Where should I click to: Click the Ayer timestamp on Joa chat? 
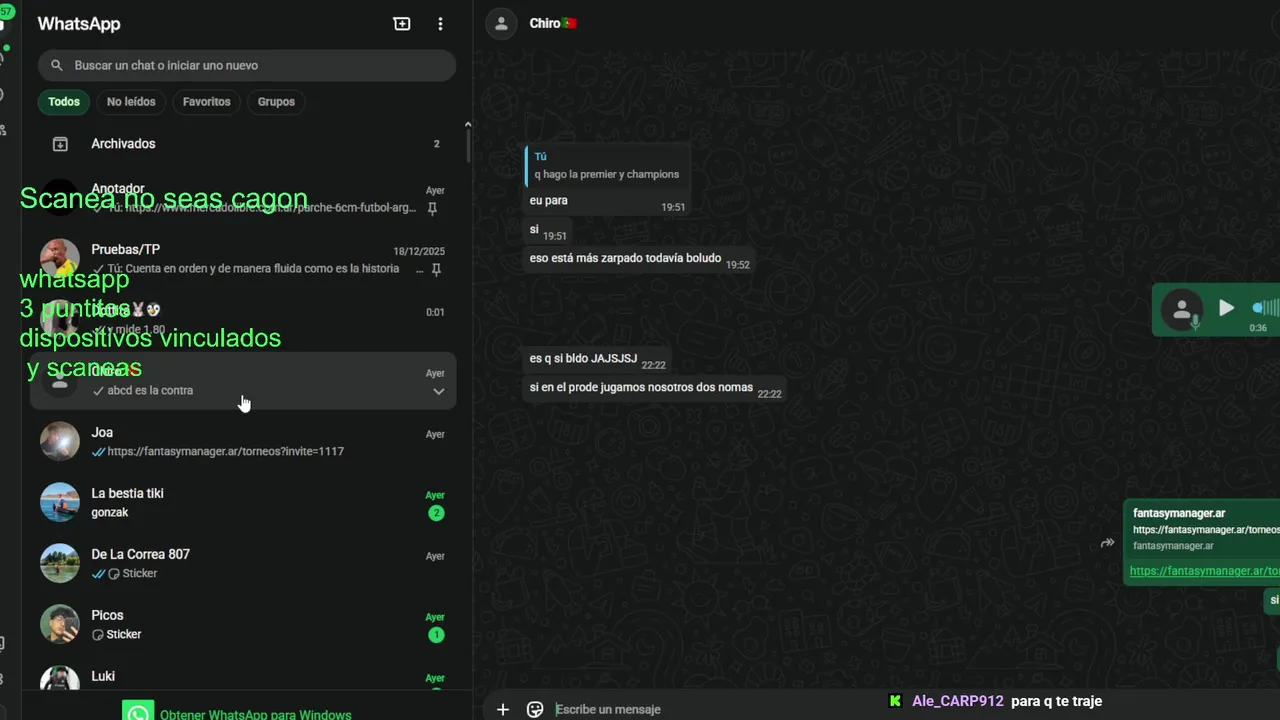pyautogui.click(x=435, y=435)
